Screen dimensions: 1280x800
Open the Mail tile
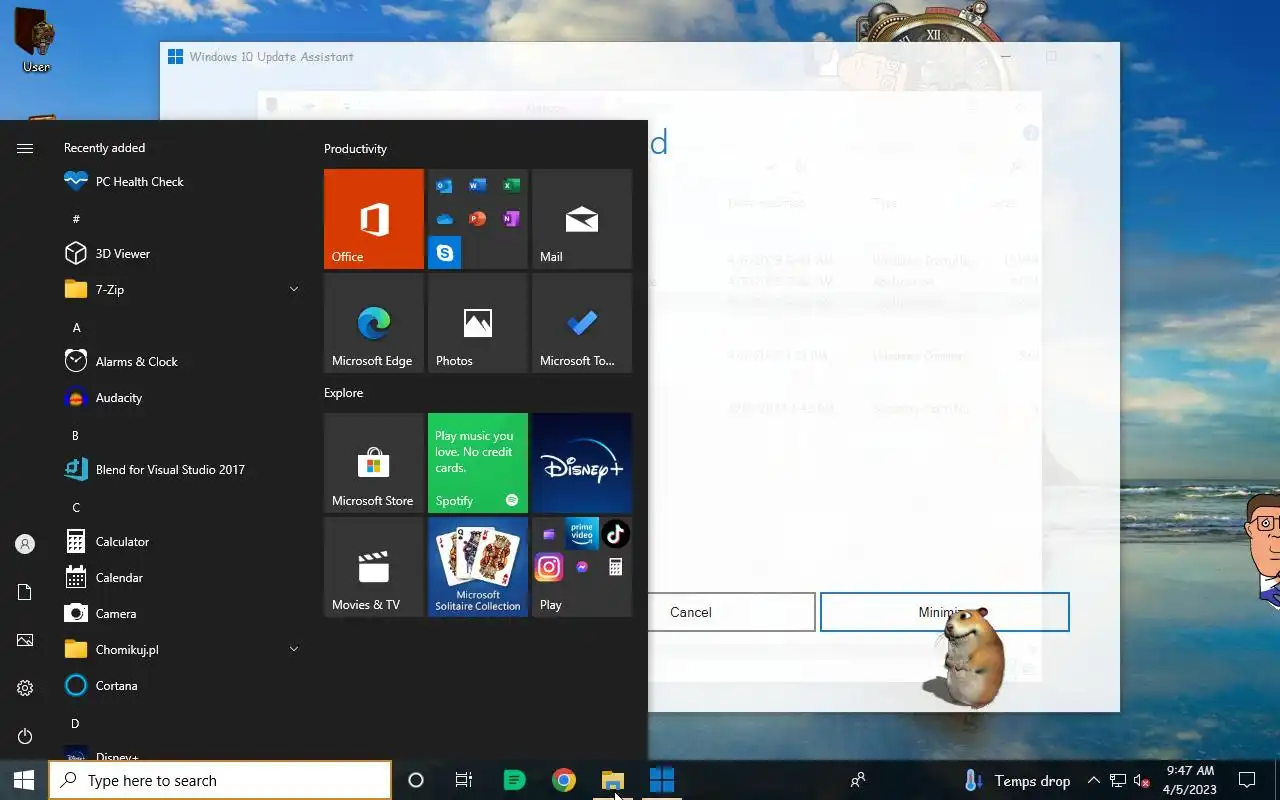click(x=582, y=219)
